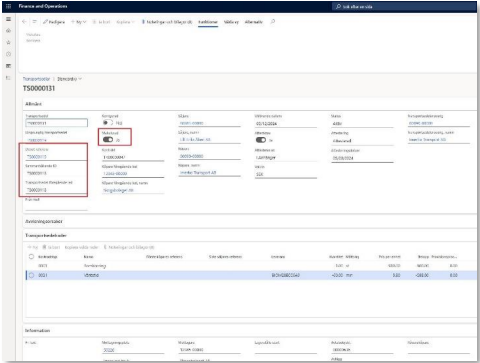Viewport: 480px width, 363px height.
Task: Open Workspaces icon in the sidebar
Action: click(8, 66)
